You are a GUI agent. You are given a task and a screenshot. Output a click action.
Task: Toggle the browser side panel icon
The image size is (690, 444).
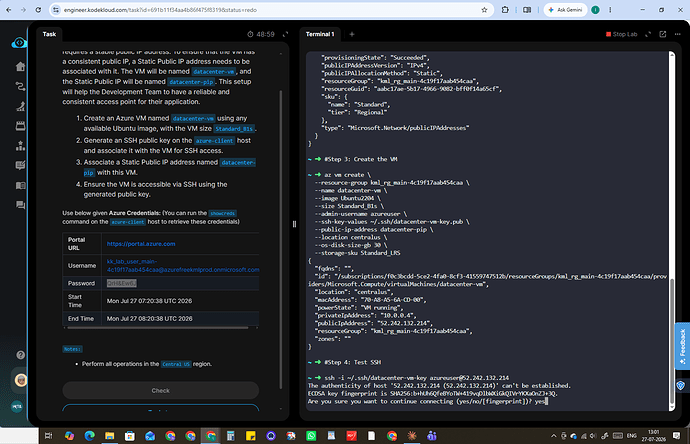click(x=527, y=10)
